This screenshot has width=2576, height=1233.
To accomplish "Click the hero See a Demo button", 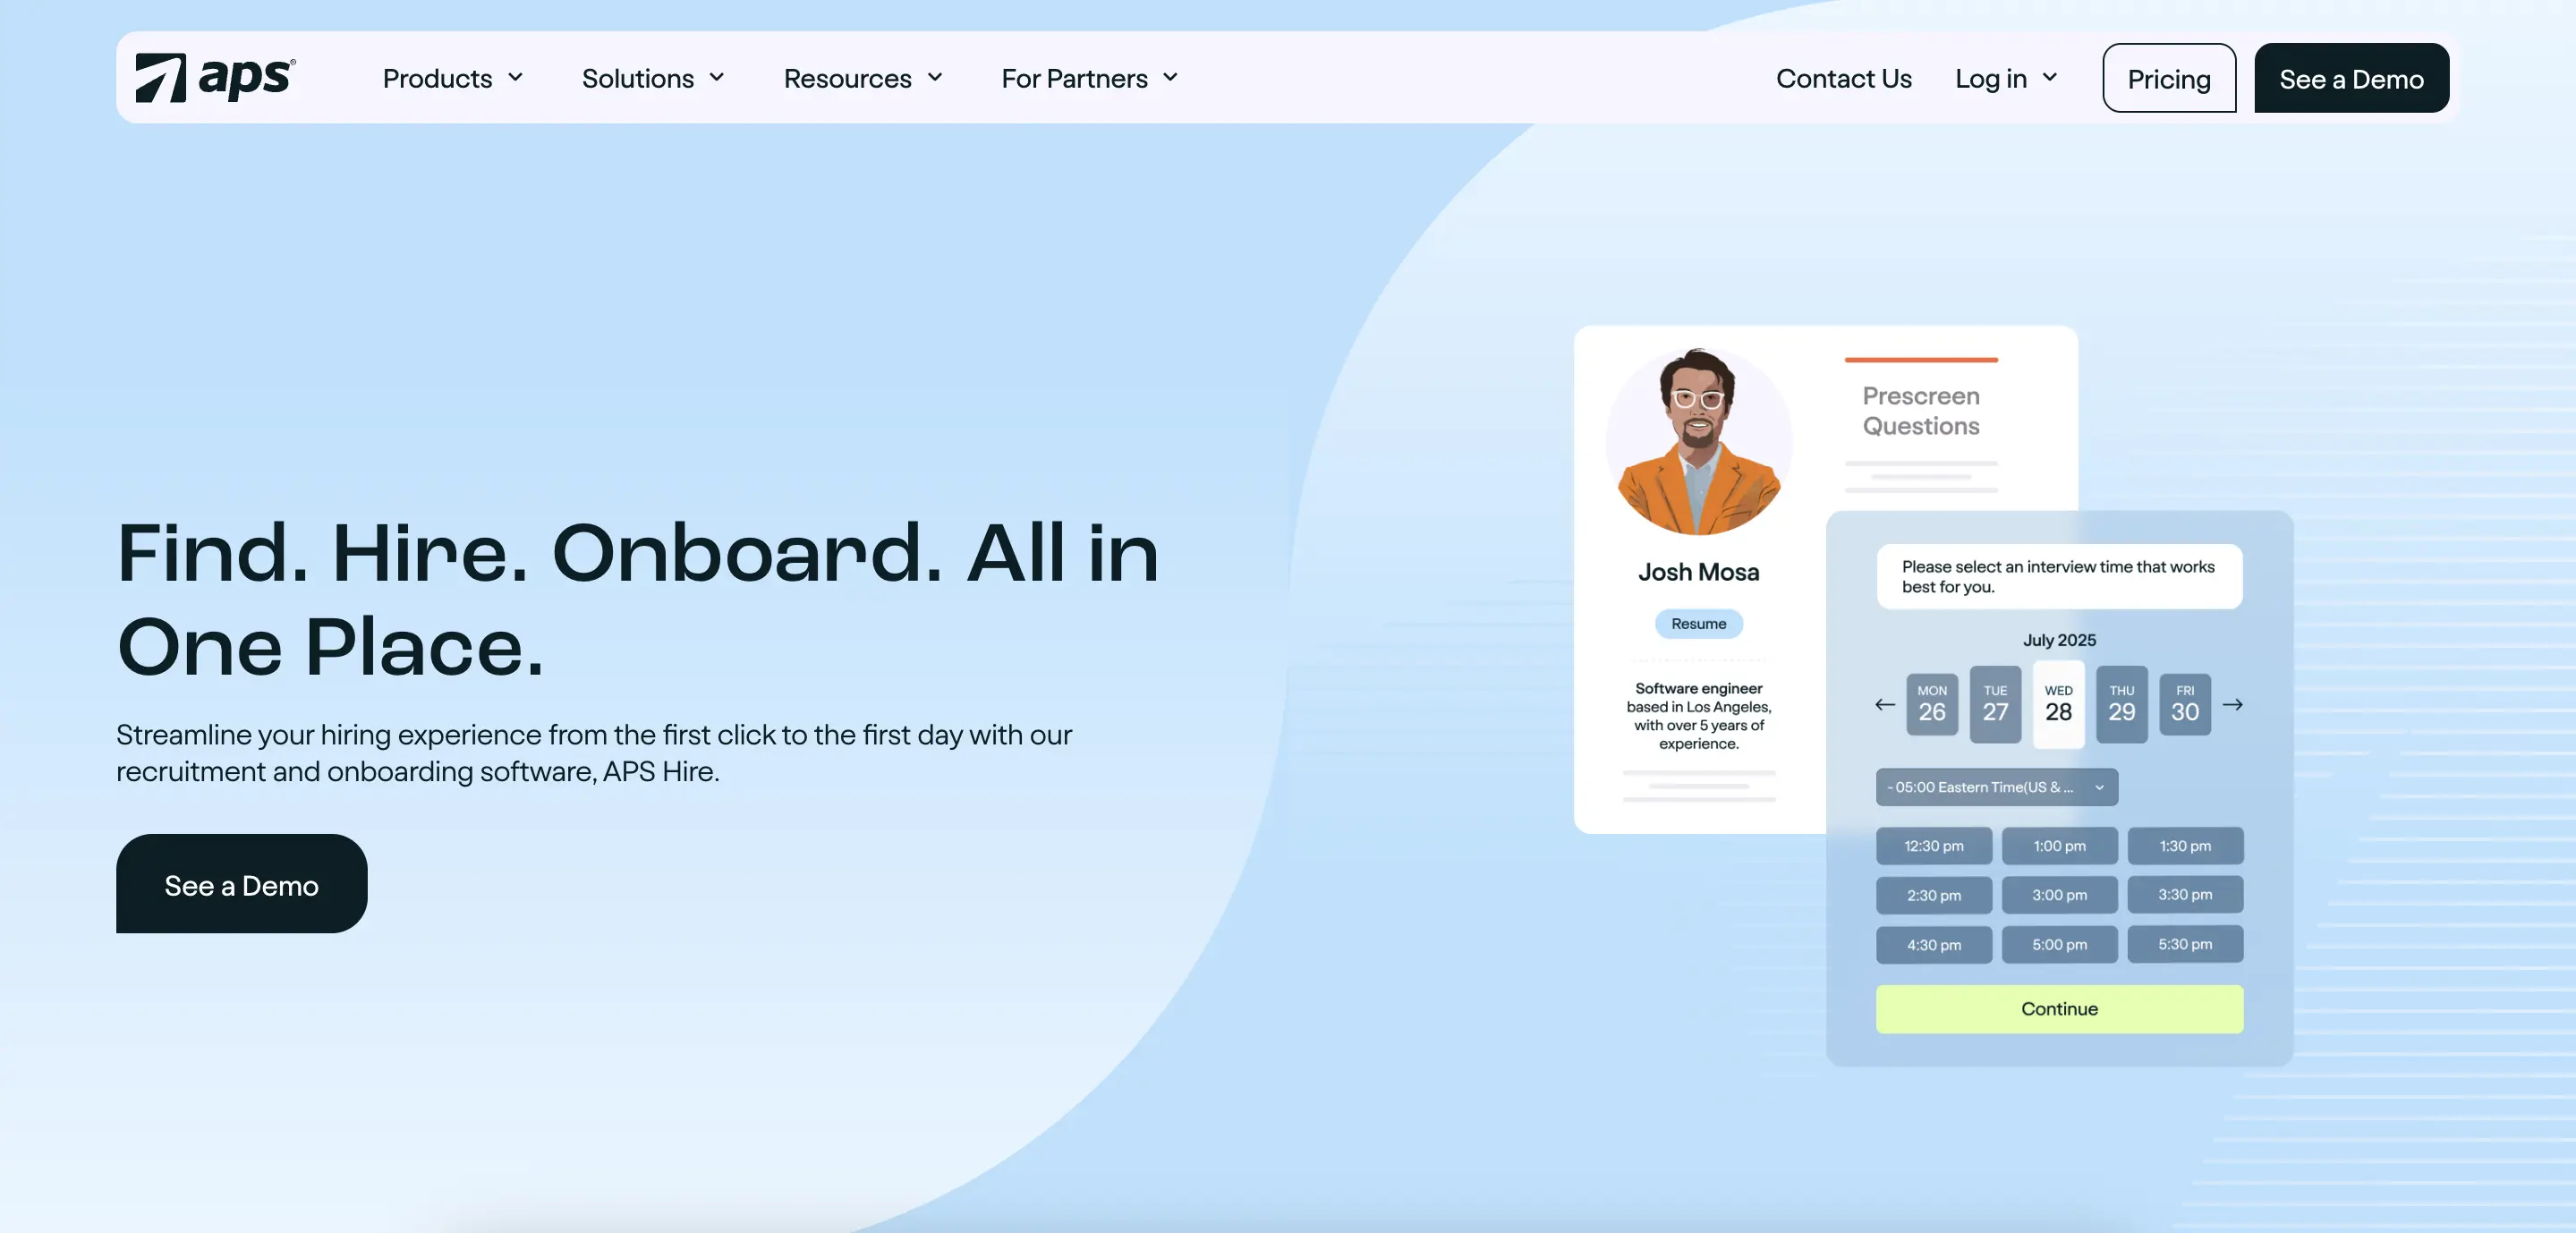I will point(241,884).
